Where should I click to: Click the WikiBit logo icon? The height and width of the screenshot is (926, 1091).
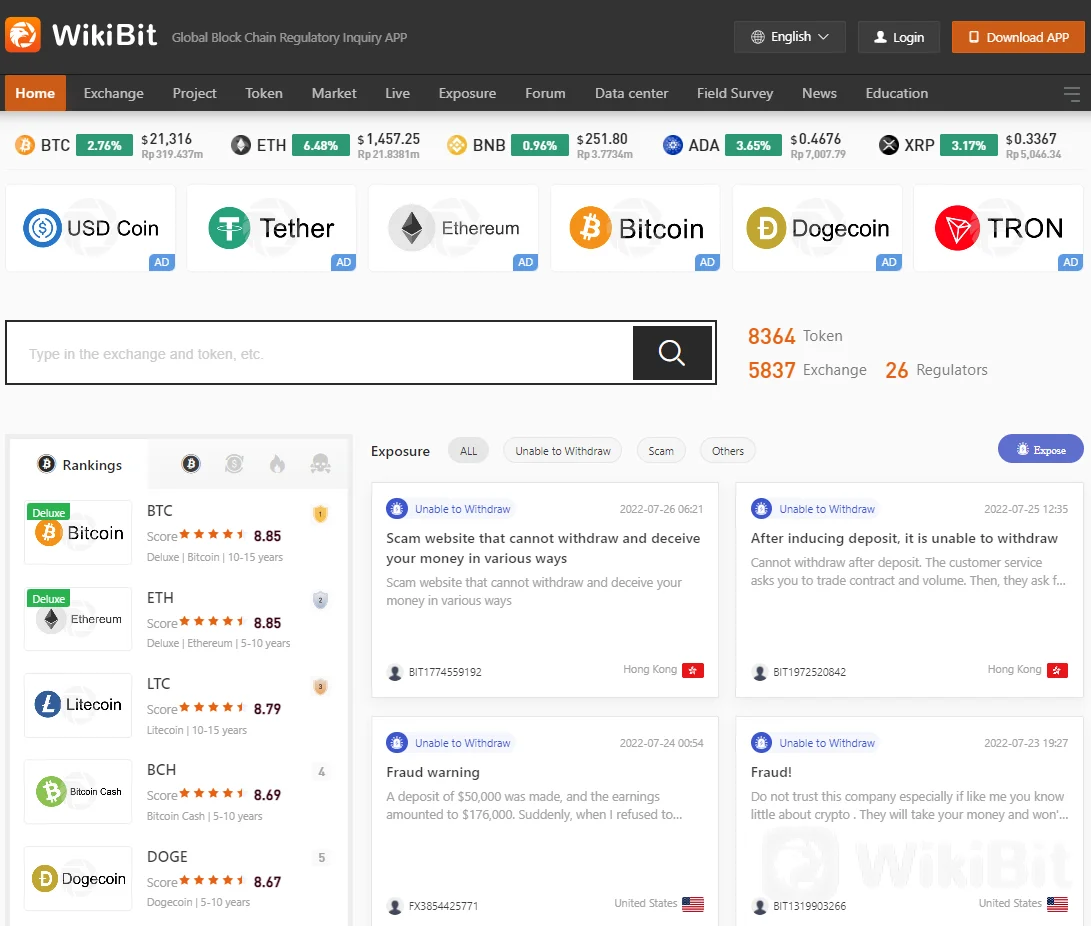tap(23, 34)
